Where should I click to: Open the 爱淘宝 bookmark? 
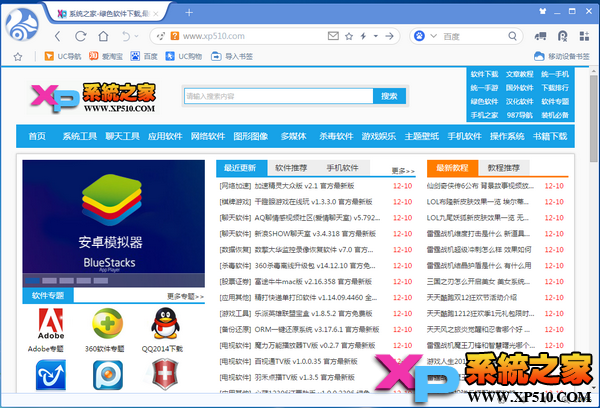click(106, 56)
